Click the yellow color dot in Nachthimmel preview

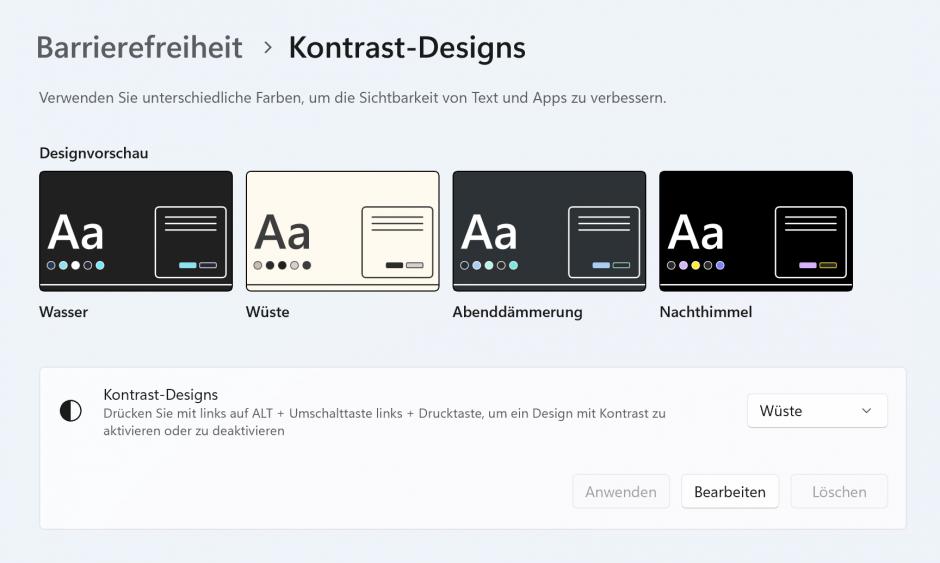(696, 265)
